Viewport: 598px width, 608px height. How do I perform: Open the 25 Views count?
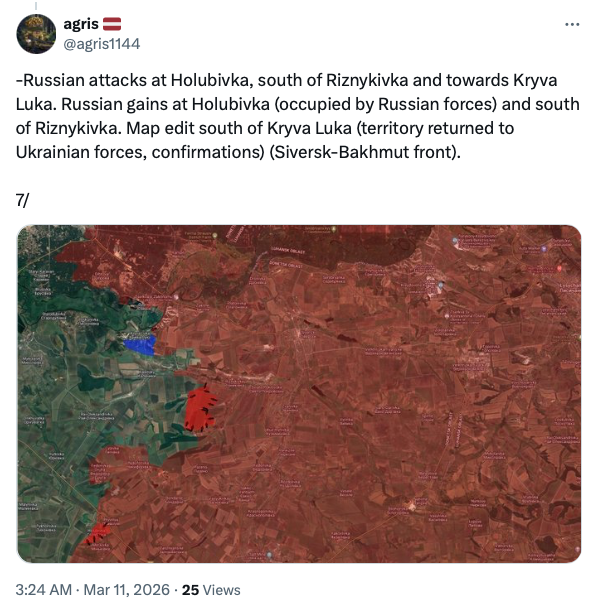pyautogui.click(x=211, y=590)
